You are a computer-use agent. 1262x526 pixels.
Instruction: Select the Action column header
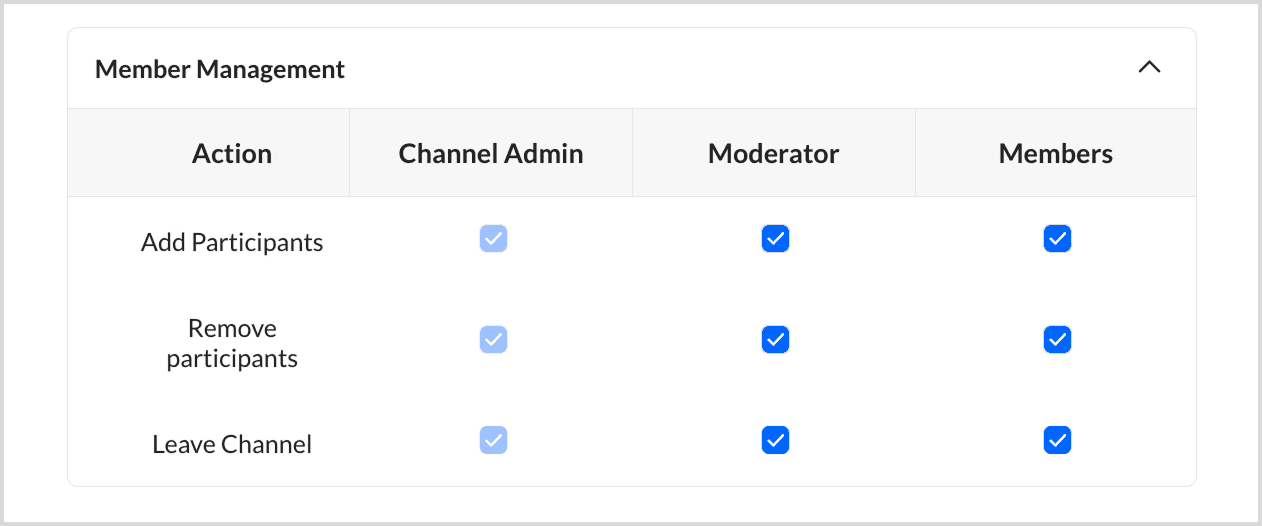pos(232,154)
